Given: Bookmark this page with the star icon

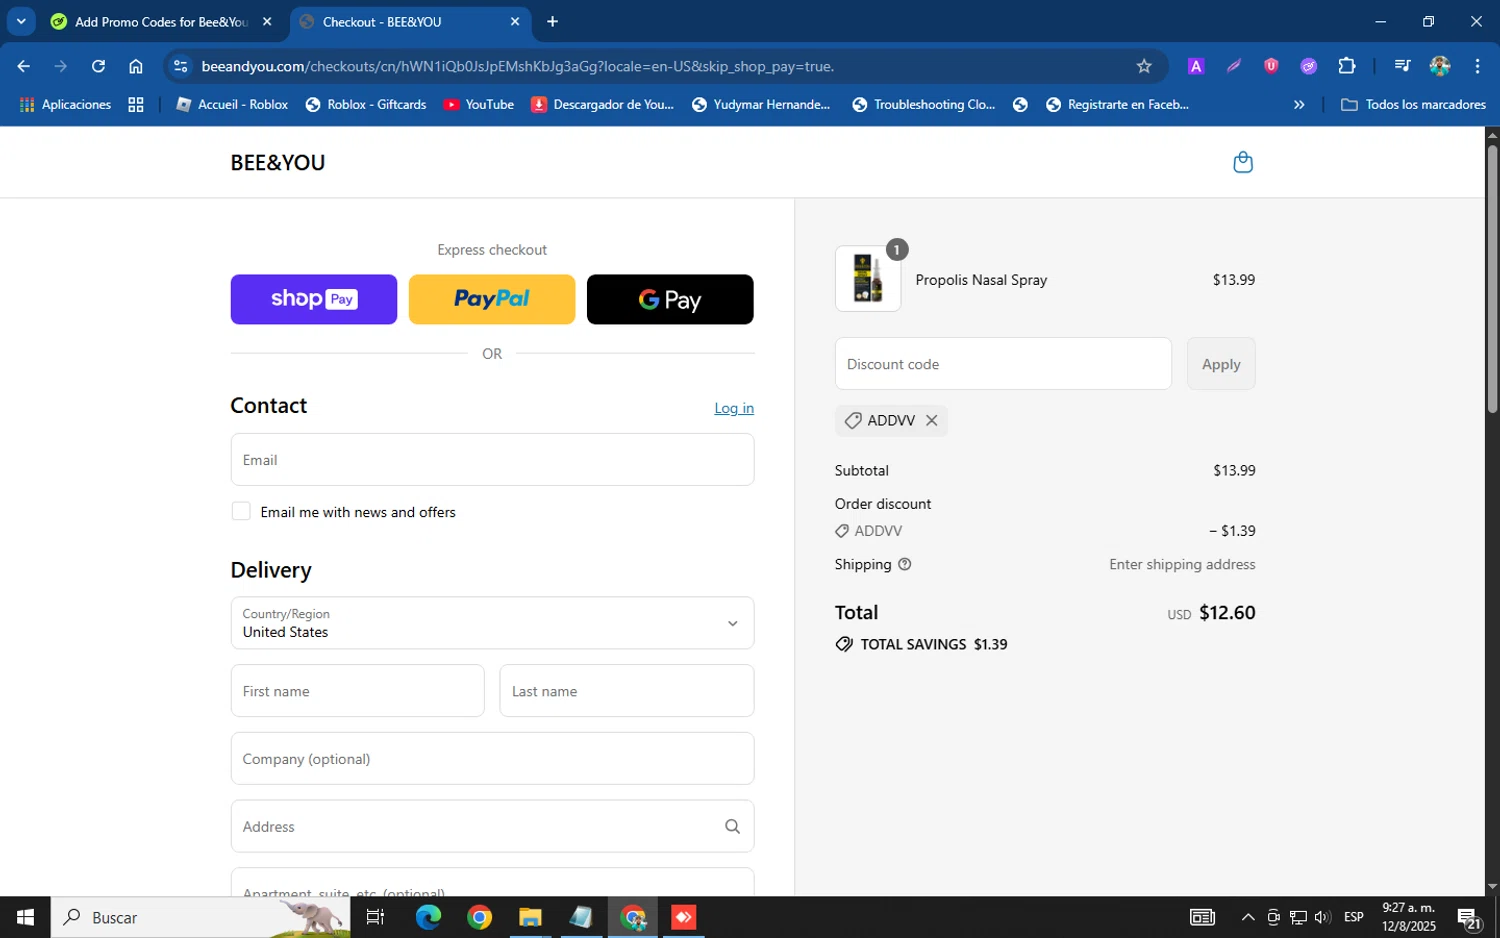Looking at the screenshot, I should (1144, 66).
